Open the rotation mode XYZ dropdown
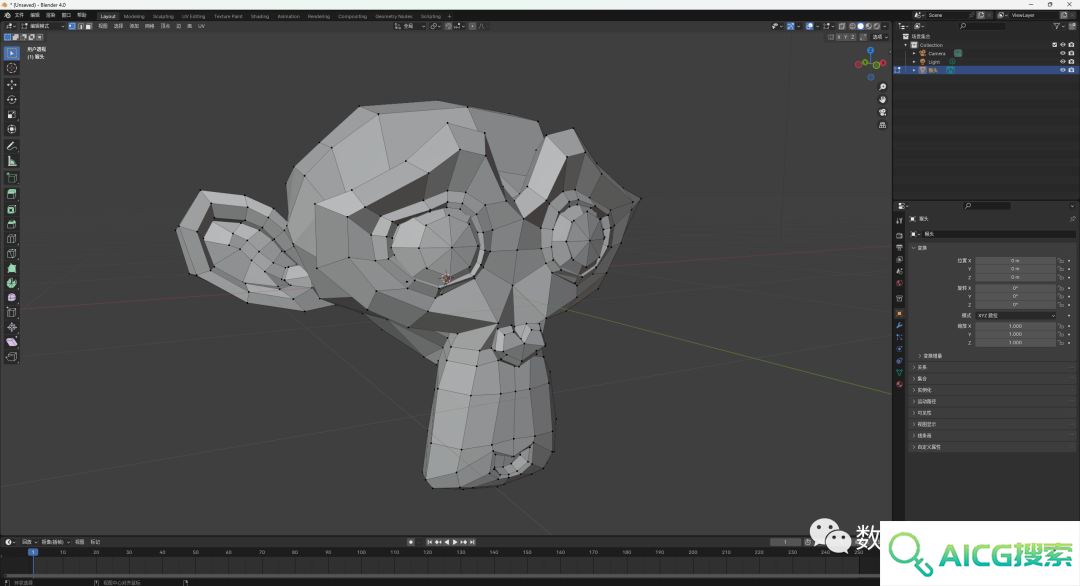This screenshot has width=1080, height=586. coord(1015,315)
